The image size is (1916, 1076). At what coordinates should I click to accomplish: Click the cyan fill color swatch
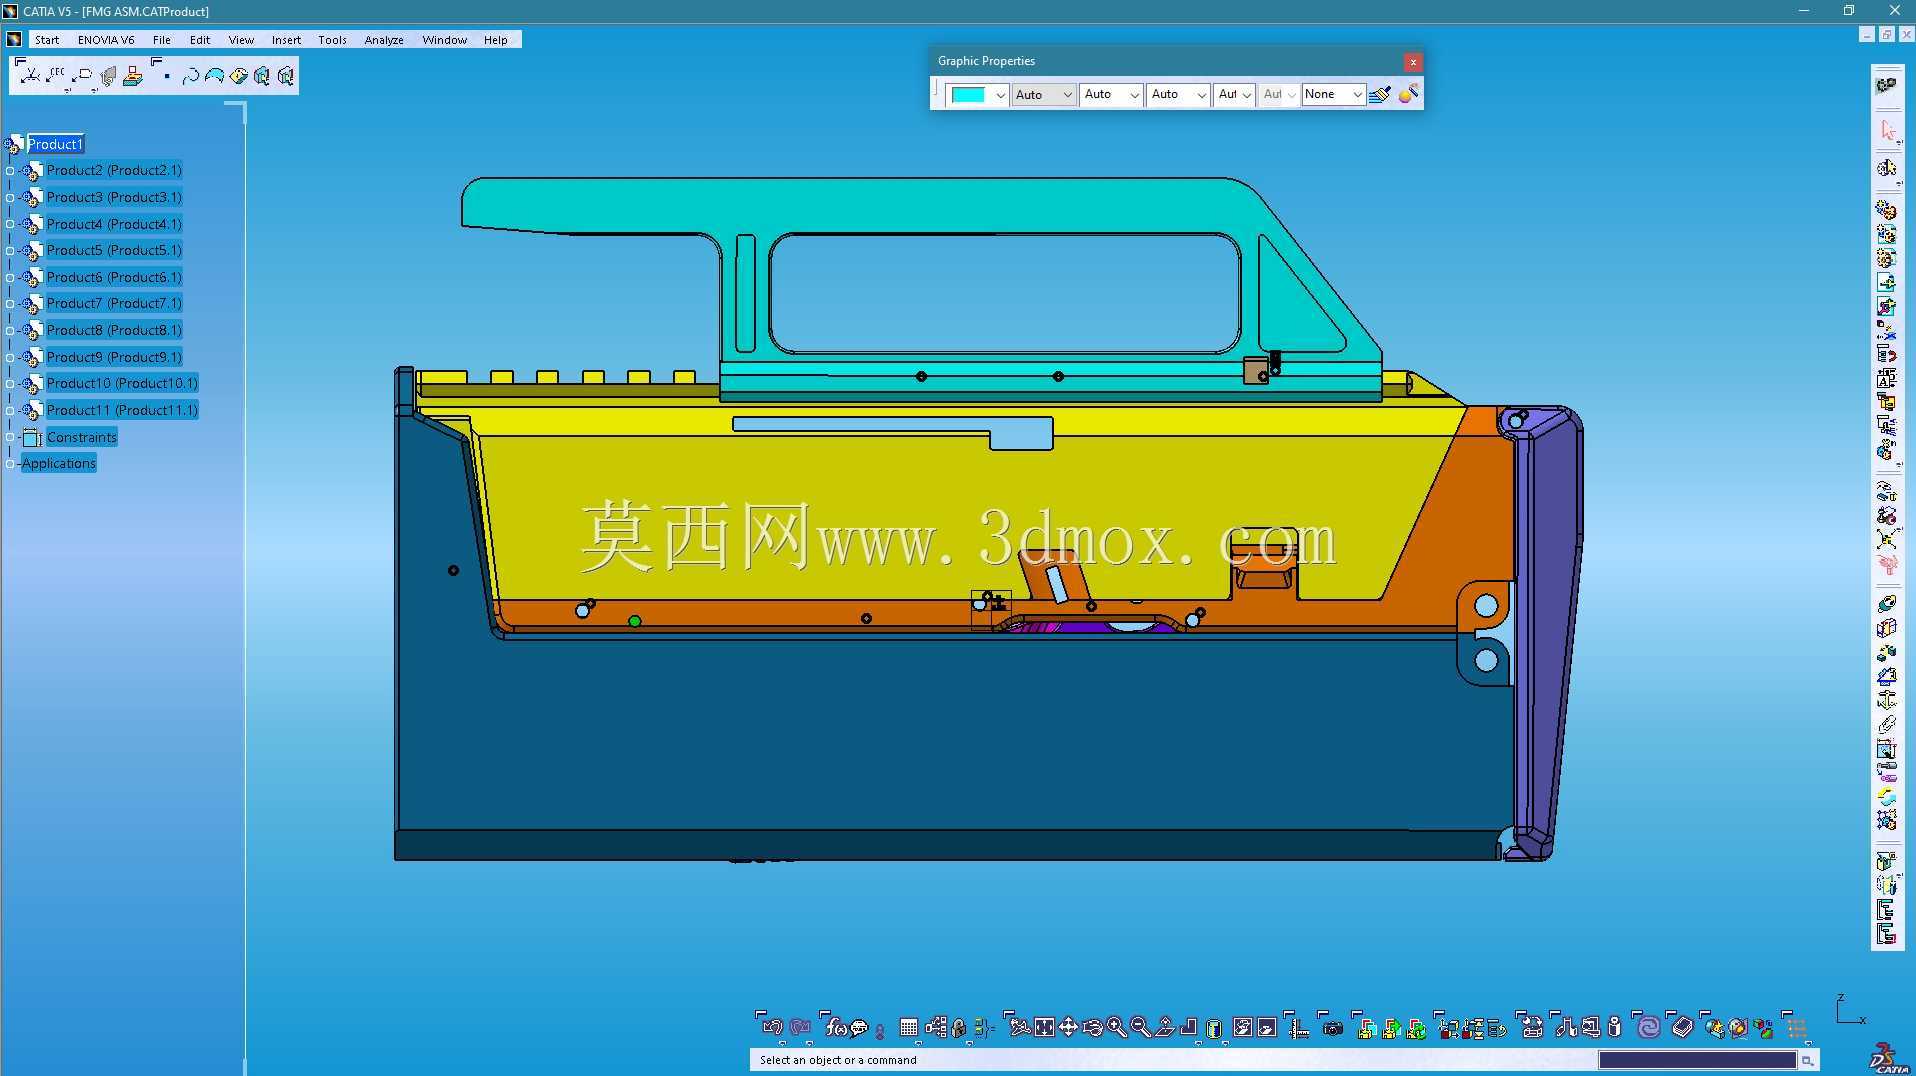pos(968,95)
